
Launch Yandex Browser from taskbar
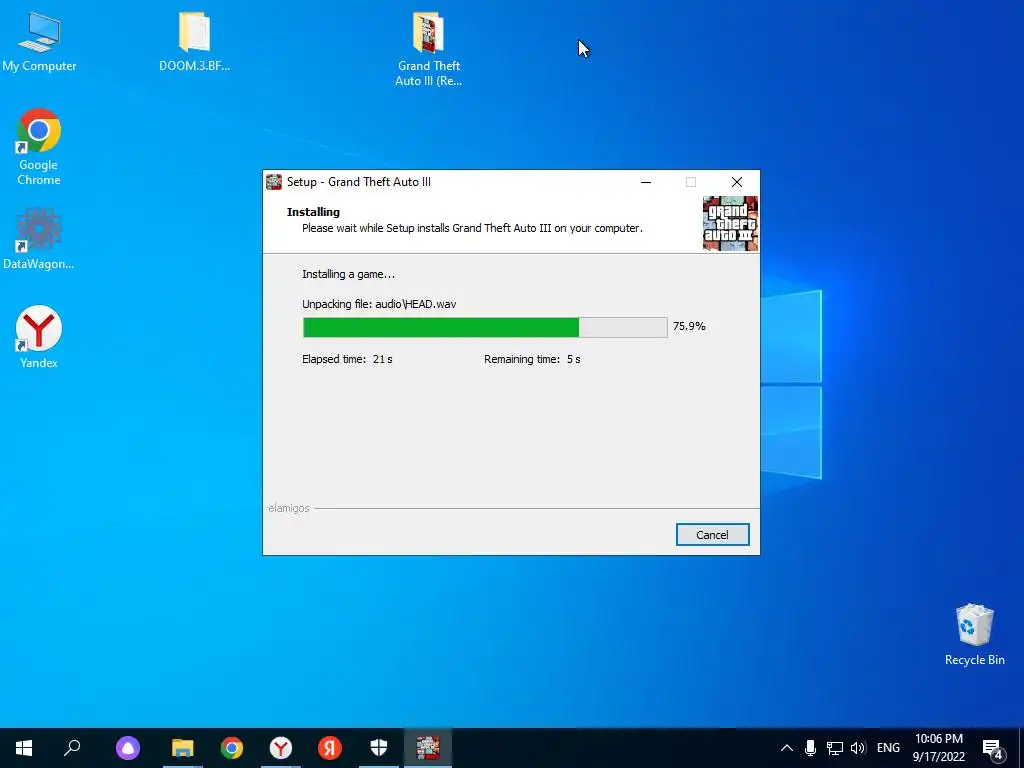(281, 748)
